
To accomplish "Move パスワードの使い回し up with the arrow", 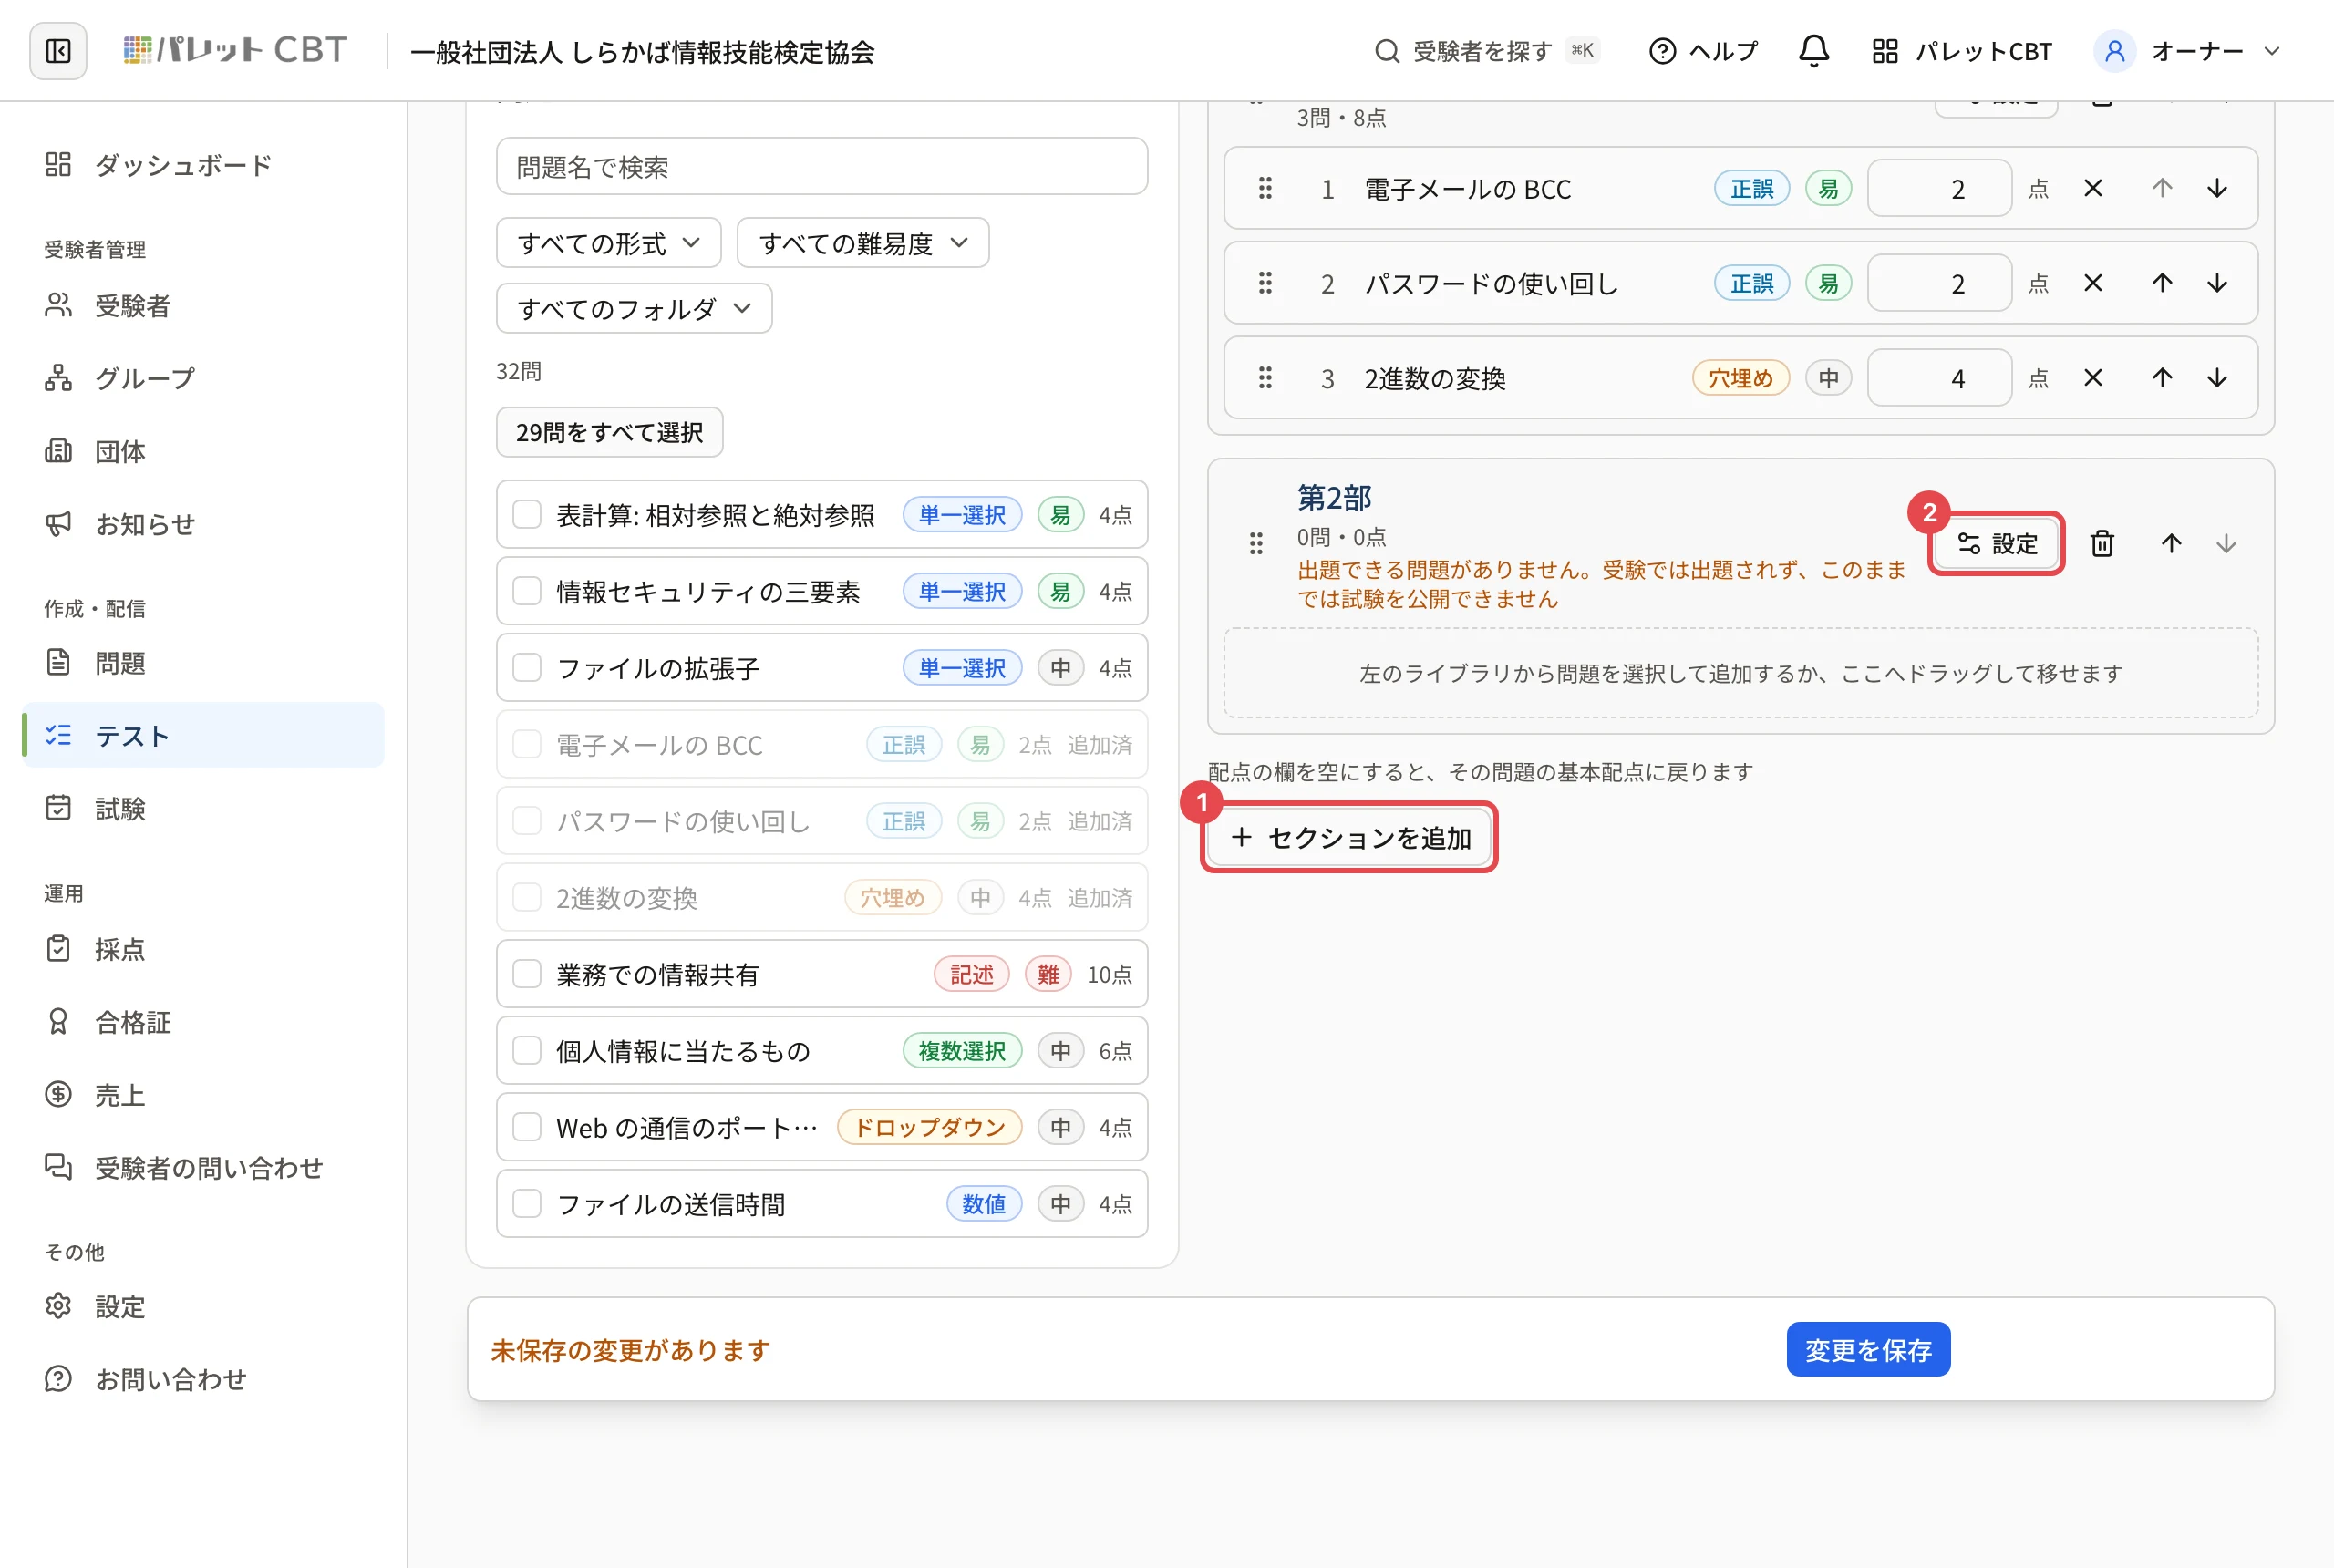I will tap(2162, 283).
